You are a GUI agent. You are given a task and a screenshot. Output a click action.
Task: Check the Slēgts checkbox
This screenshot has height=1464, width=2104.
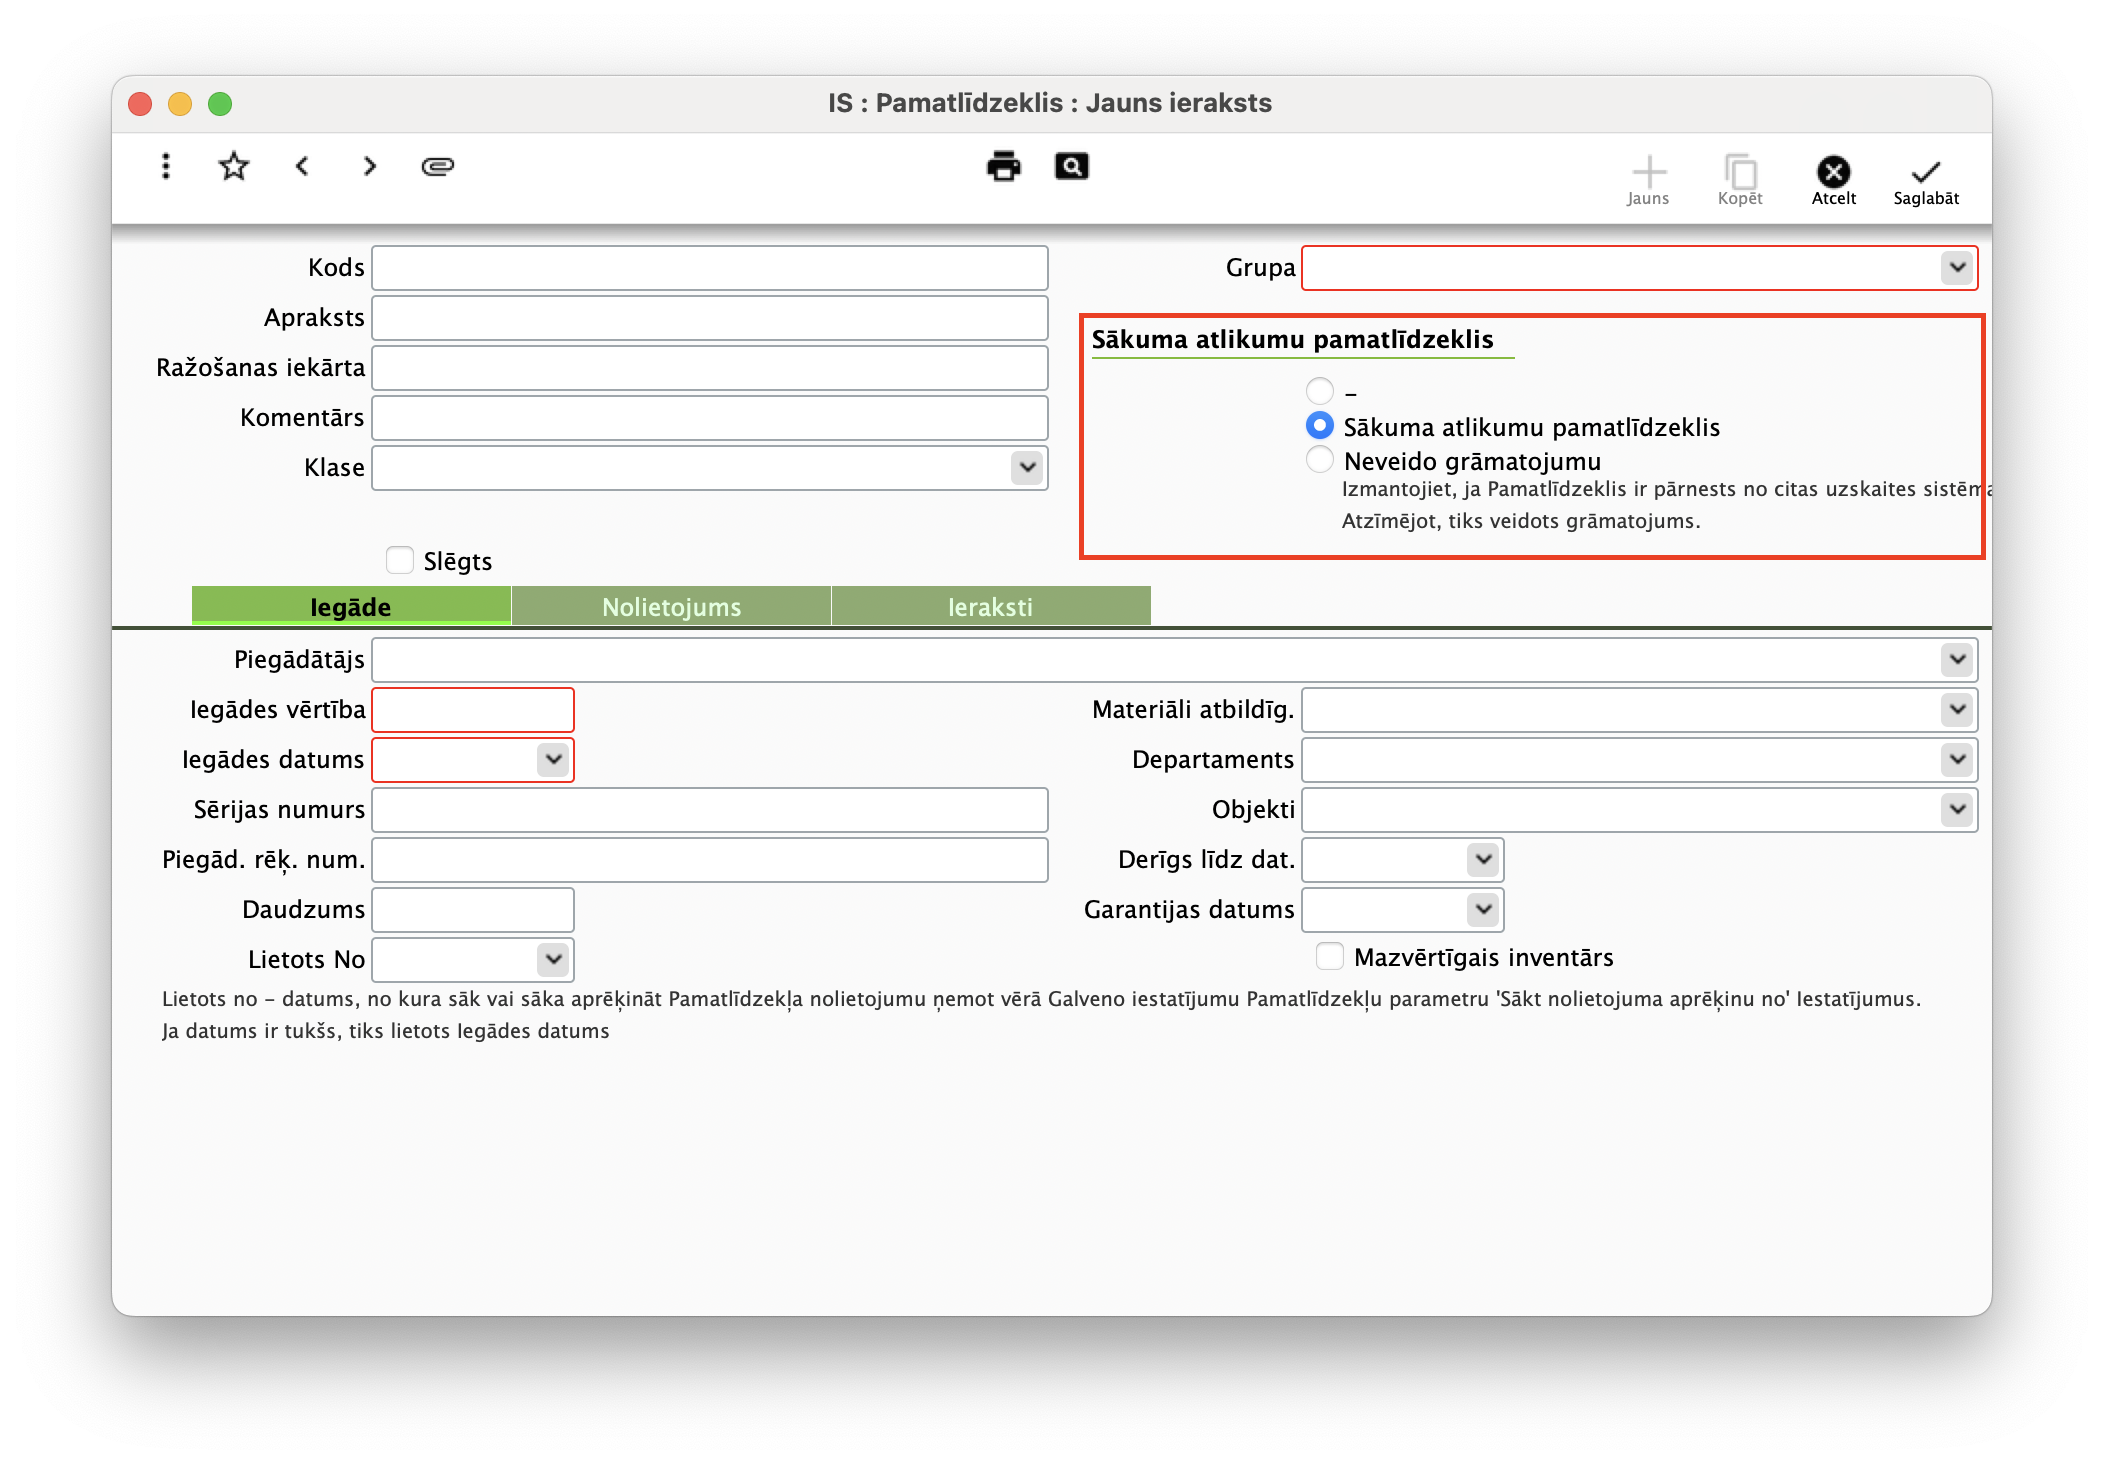pos(400,560)
